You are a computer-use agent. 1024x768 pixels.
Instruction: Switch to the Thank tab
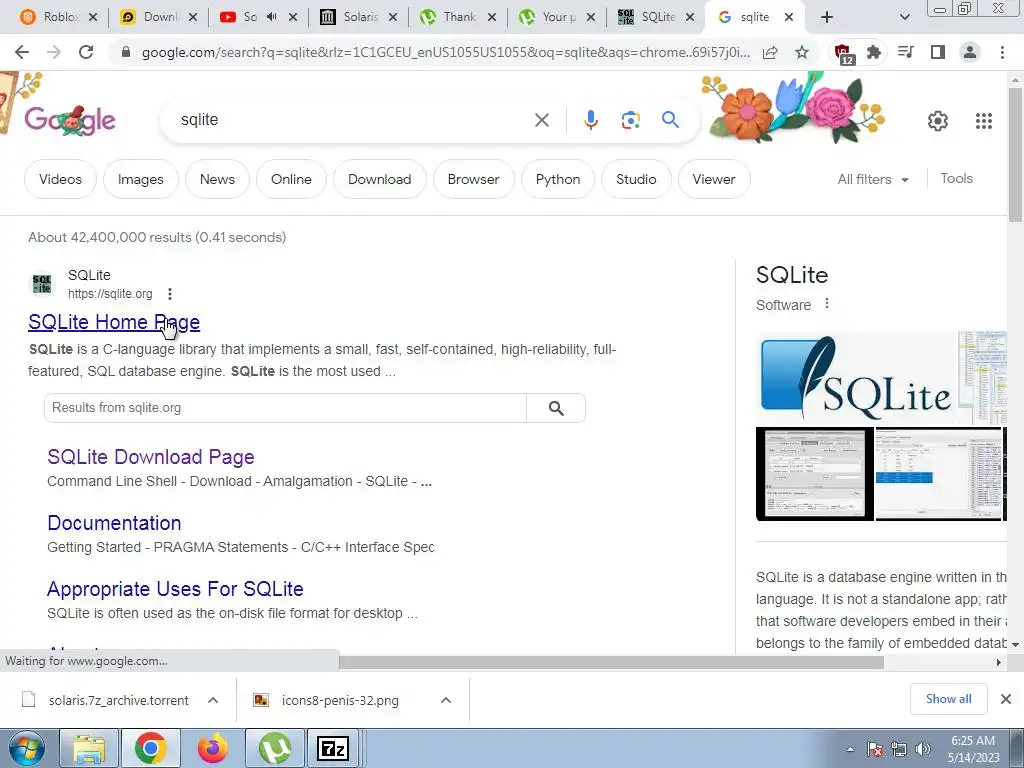(458, 17)
